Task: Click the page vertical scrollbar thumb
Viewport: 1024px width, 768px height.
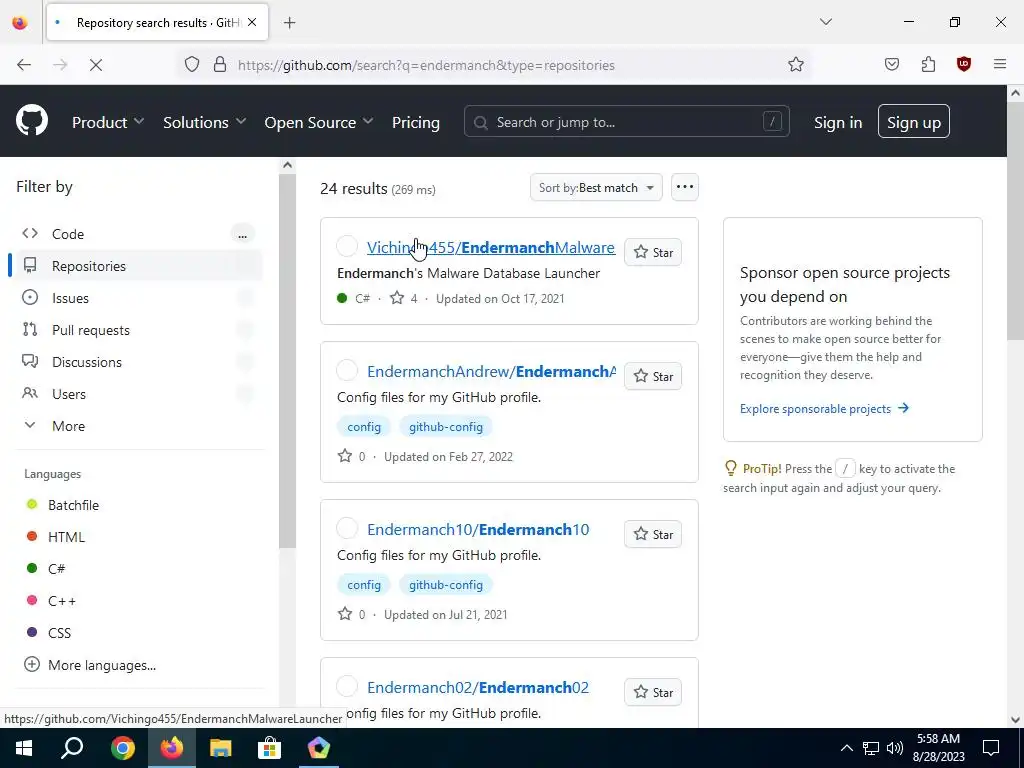Action: click(x=1015, y=222)
